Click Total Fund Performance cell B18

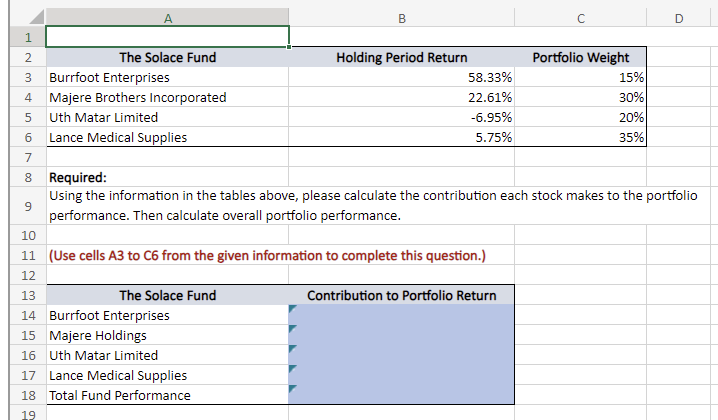tap(402, 395)
